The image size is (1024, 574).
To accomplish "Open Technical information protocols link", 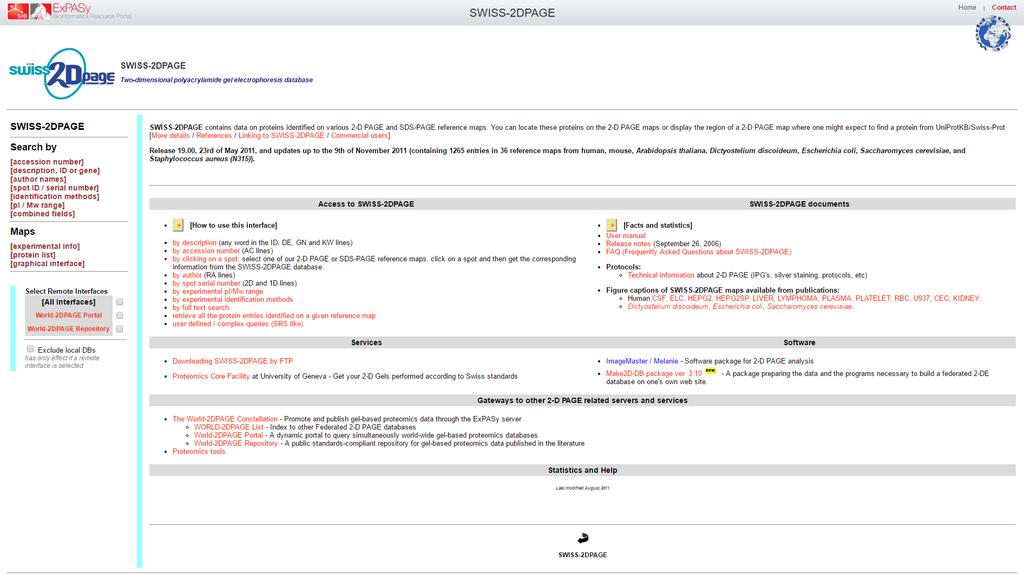I will pyautogui.click(x=661, y=276).
